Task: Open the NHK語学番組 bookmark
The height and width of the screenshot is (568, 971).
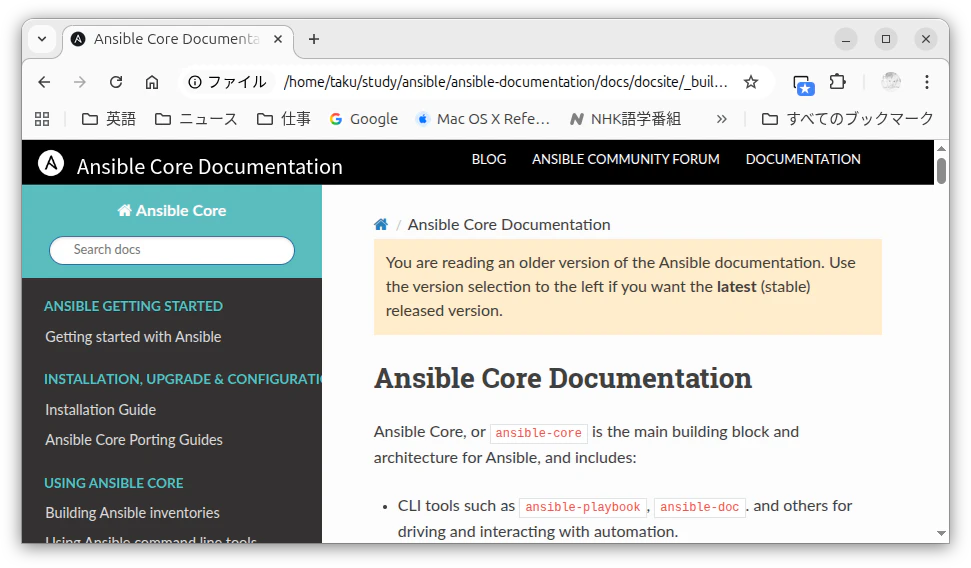Action: point(625,119)
